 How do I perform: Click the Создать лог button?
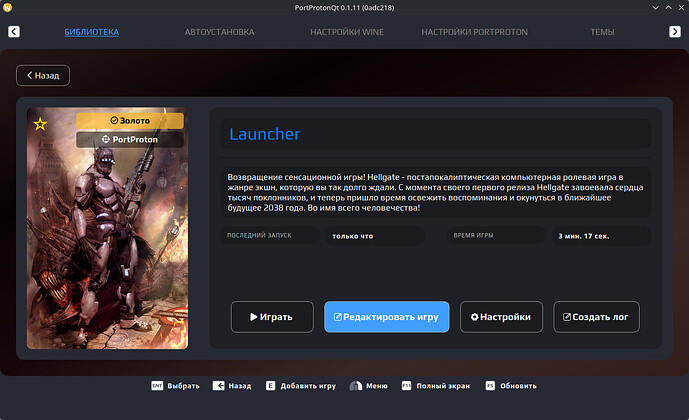point(596,317)
